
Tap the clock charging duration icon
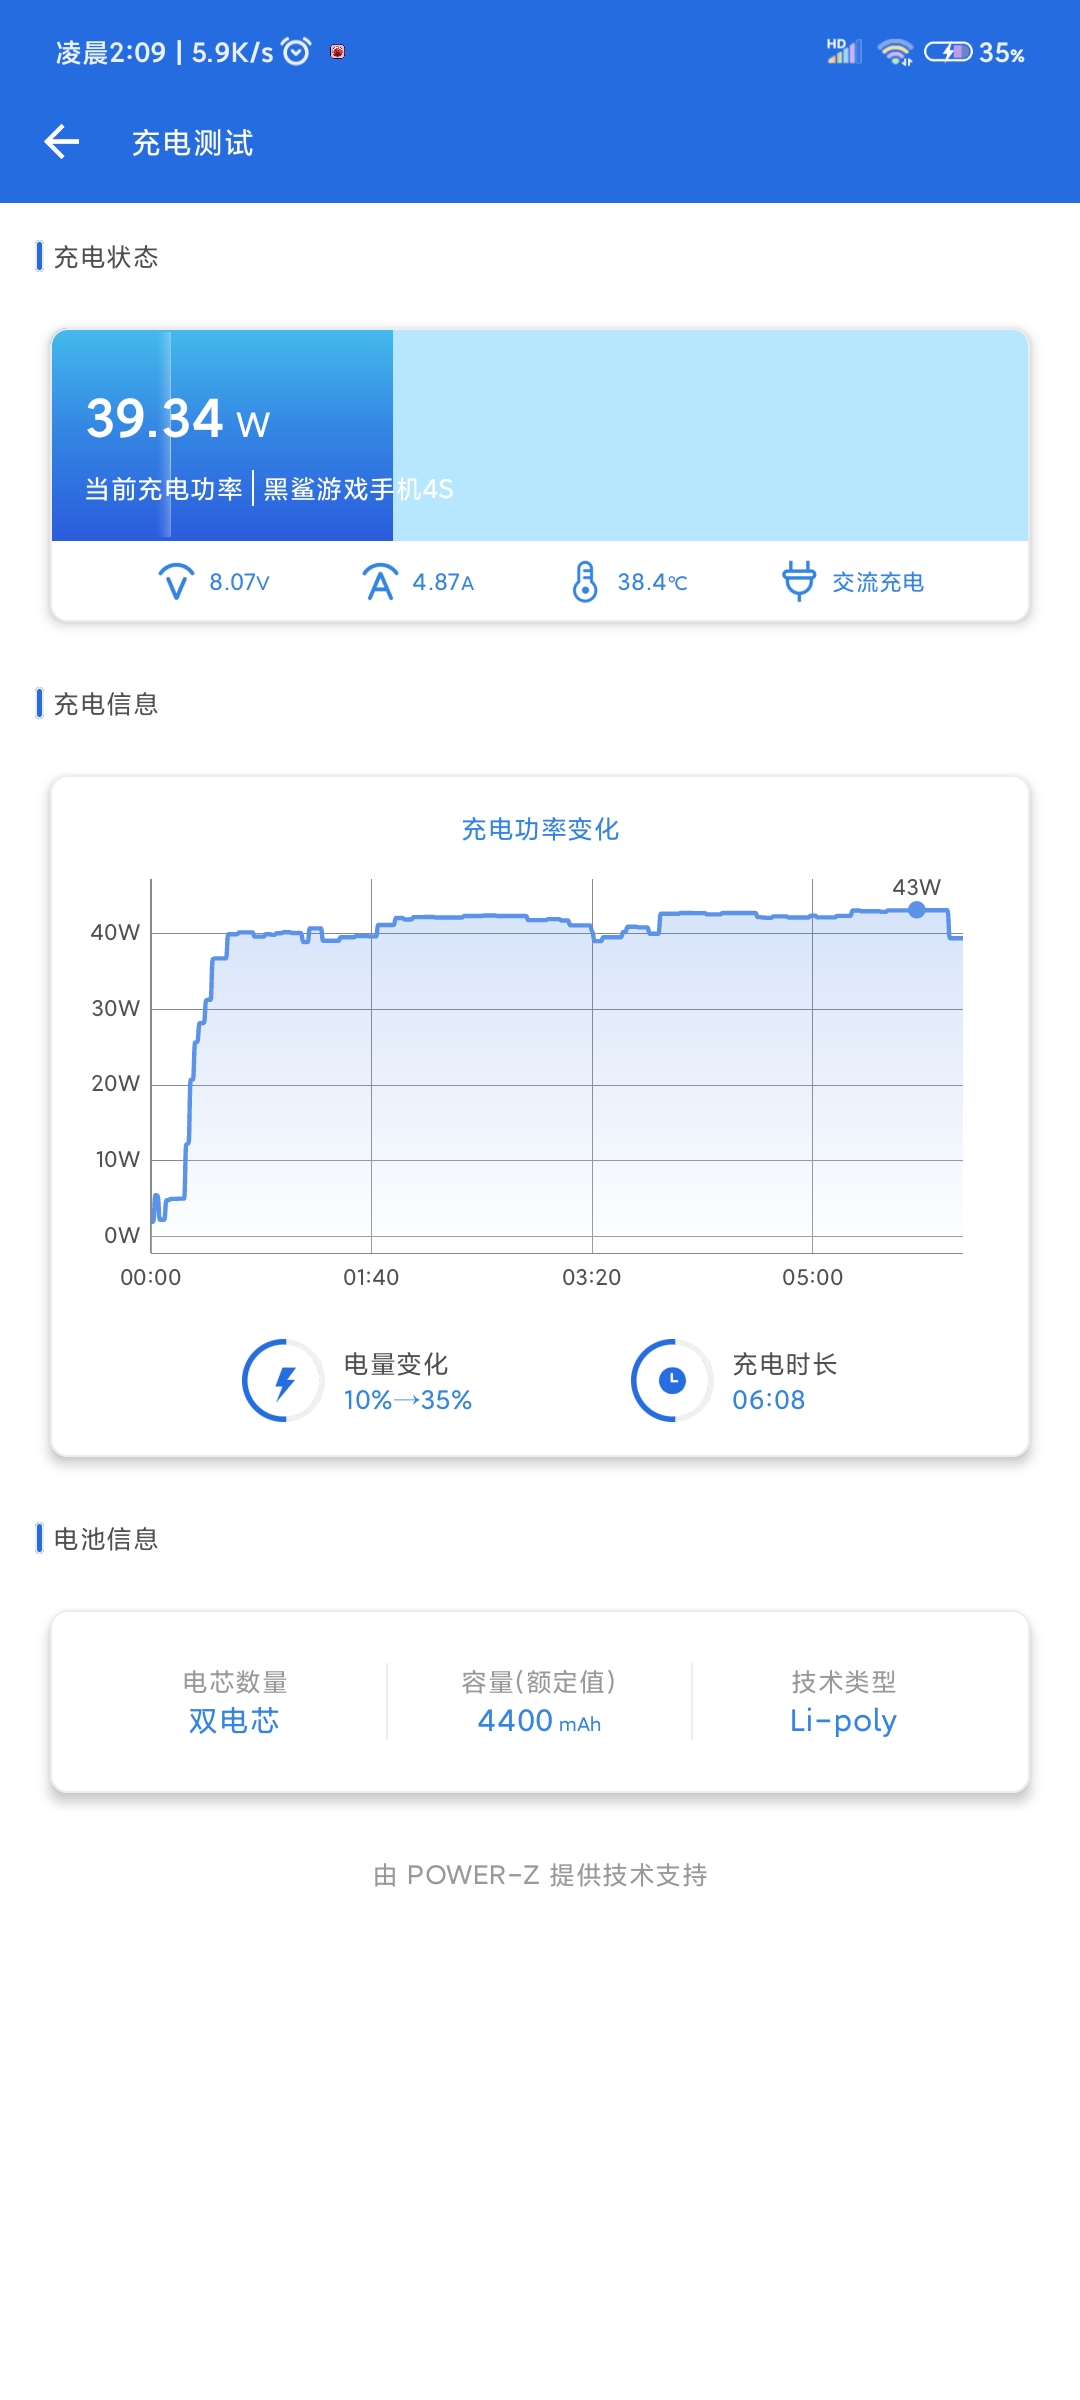(672, 1381)
